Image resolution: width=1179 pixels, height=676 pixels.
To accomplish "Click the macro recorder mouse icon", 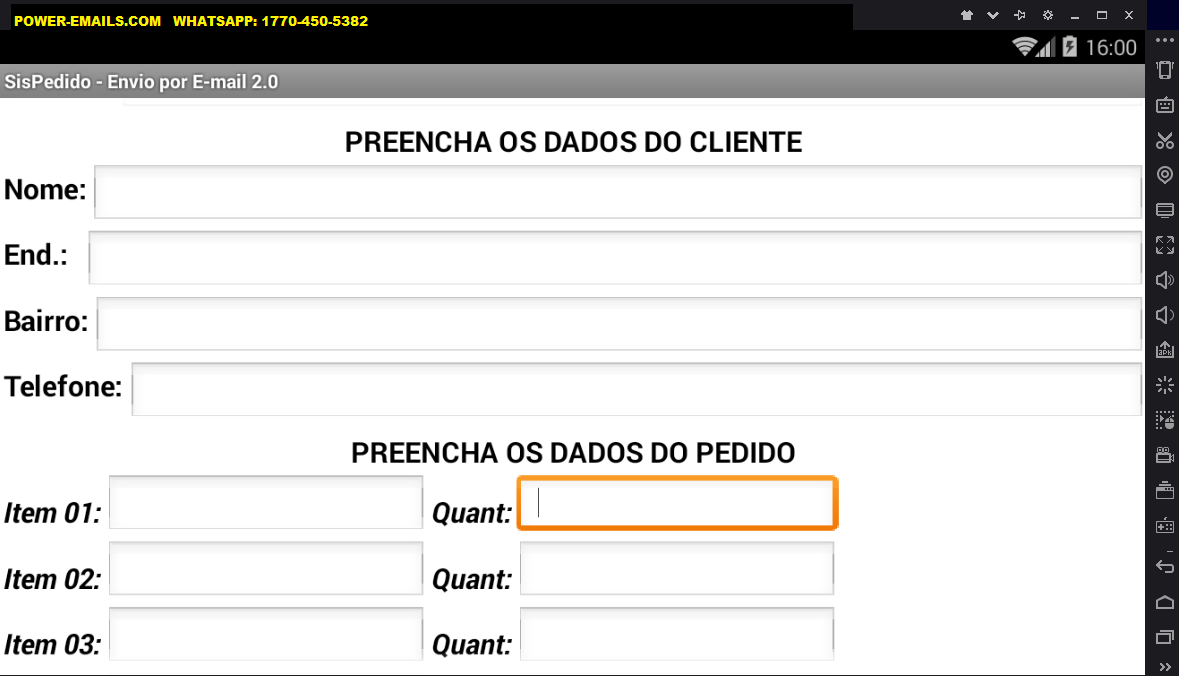I will (1165, 420).
